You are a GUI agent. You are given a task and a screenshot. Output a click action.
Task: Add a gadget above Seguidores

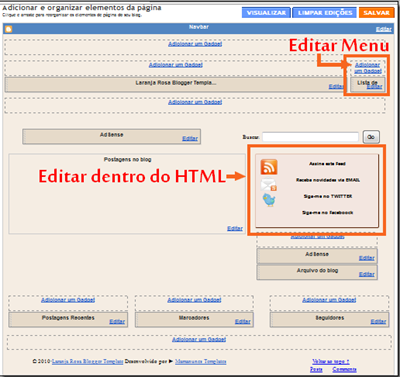tap(329, 300)
